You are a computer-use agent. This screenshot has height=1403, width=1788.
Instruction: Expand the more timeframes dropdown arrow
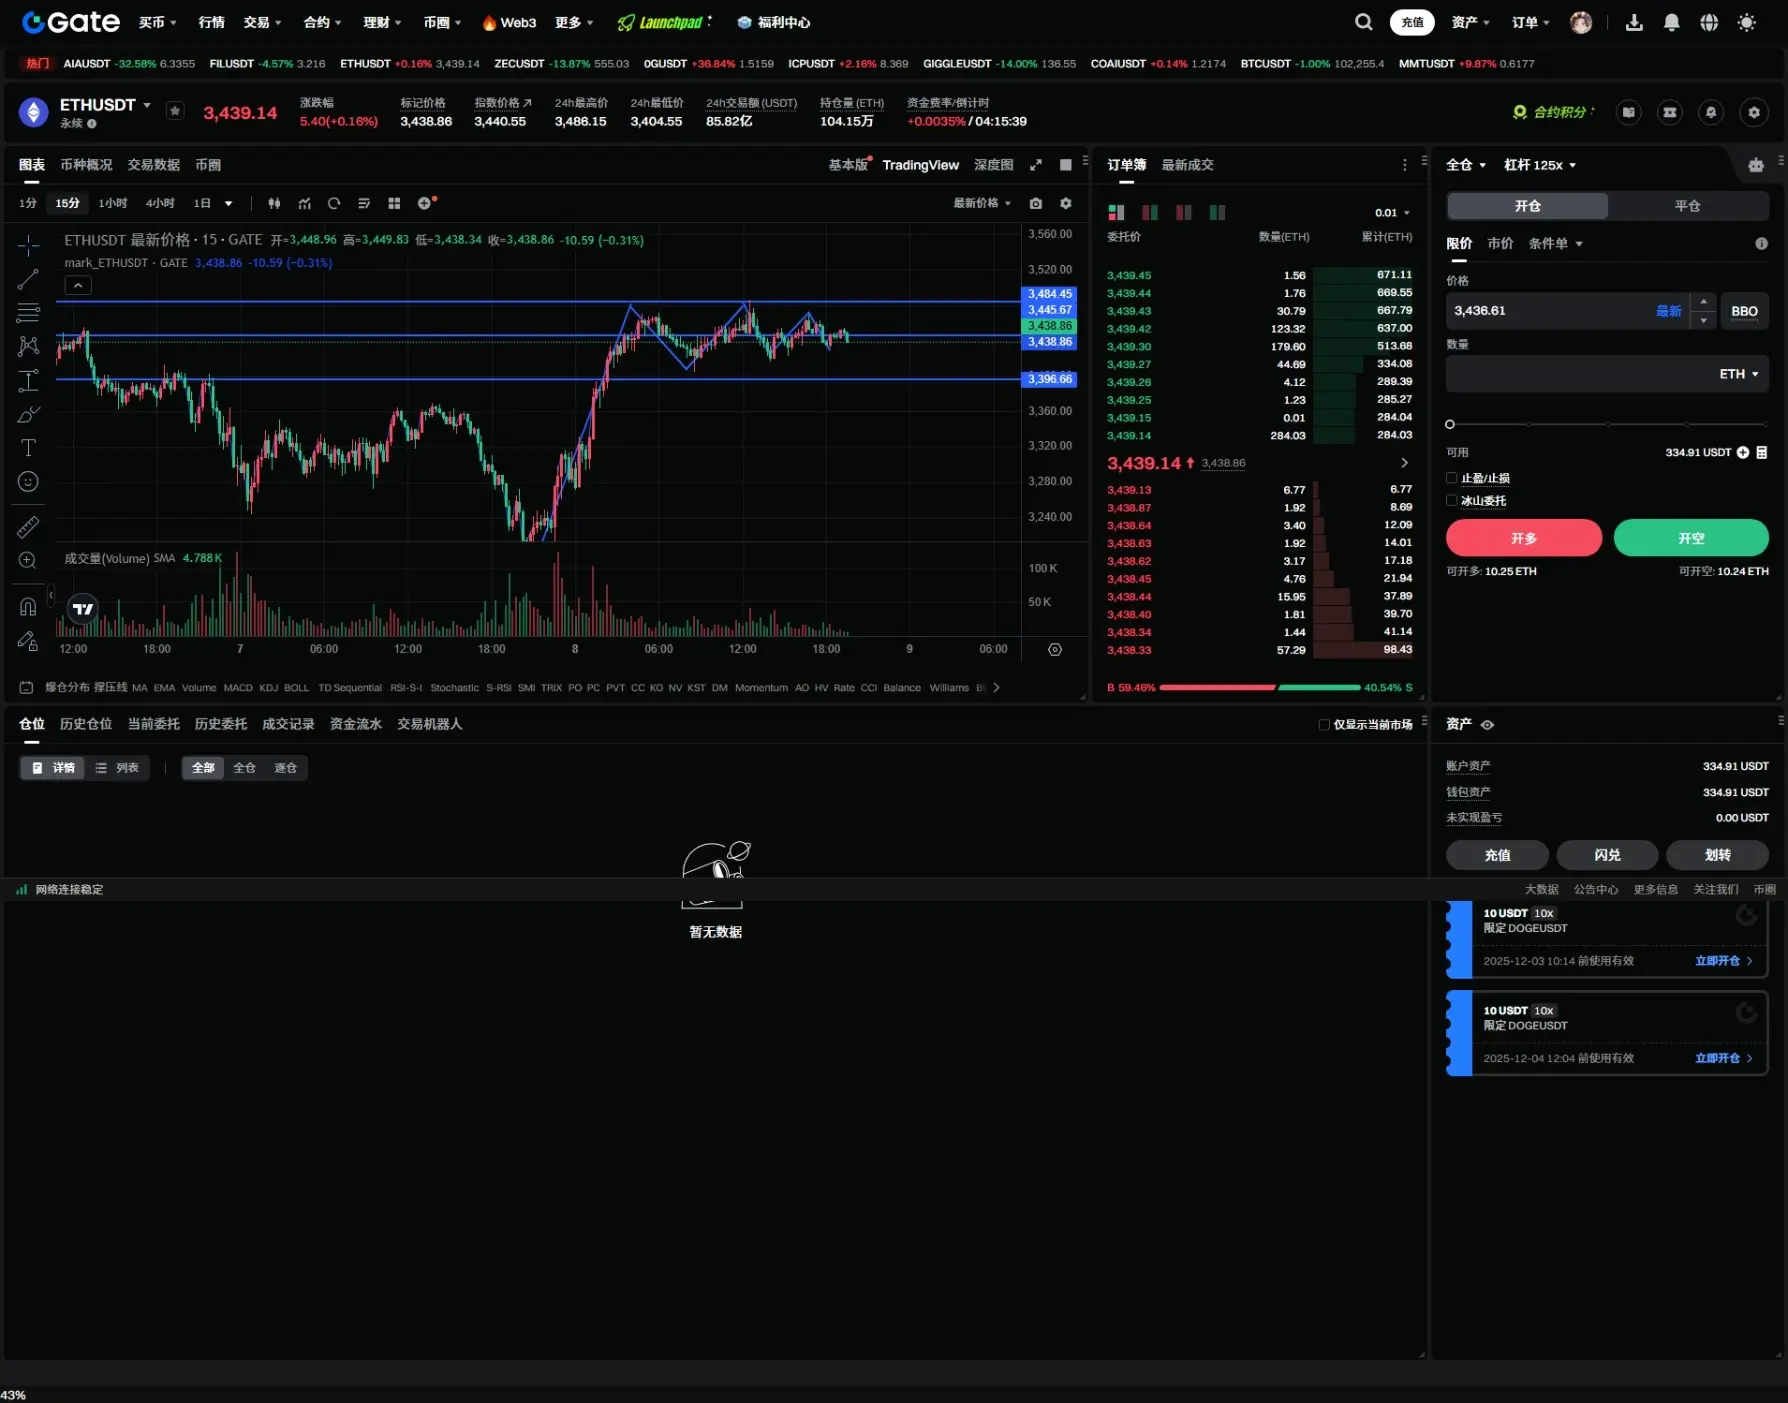tap(229, 203)
